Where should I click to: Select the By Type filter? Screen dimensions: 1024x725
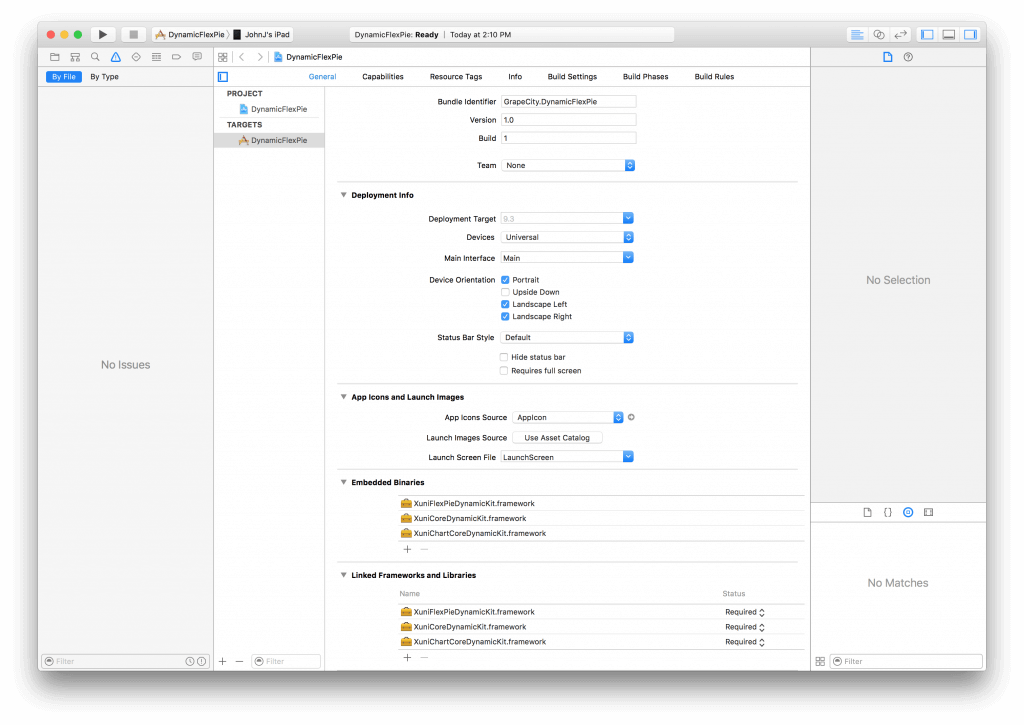[x=104, y=77]
